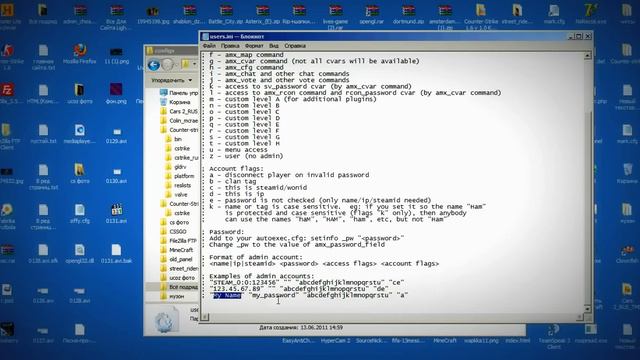Click the 11 (1).png desktop icon
This screenshot has width=640, height=360.
(x=116, y=55)
